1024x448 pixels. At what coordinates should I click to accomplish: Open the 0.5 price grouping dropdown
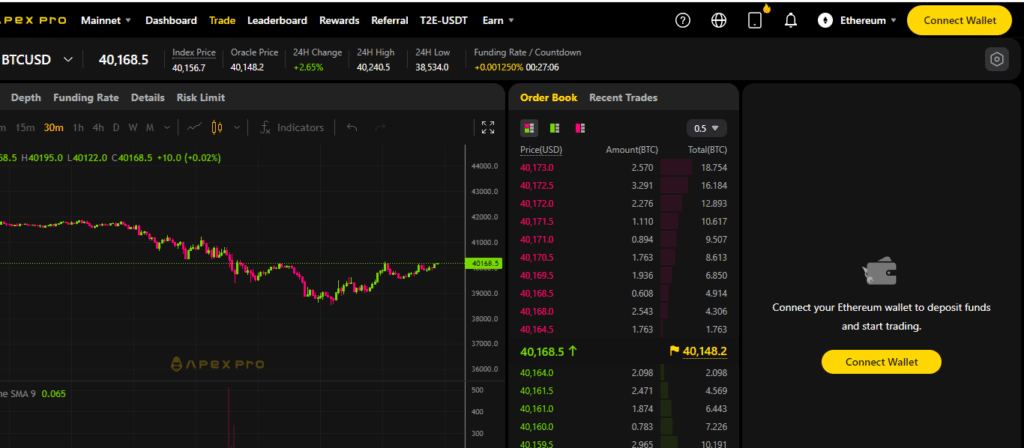point(707,128)
